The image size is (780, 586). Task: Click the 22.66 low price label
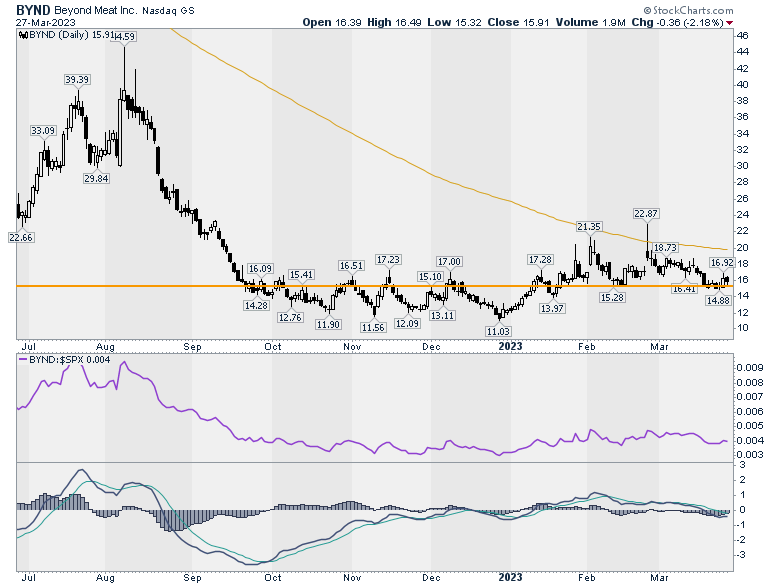pyautogui.click(x=21, y=237)
